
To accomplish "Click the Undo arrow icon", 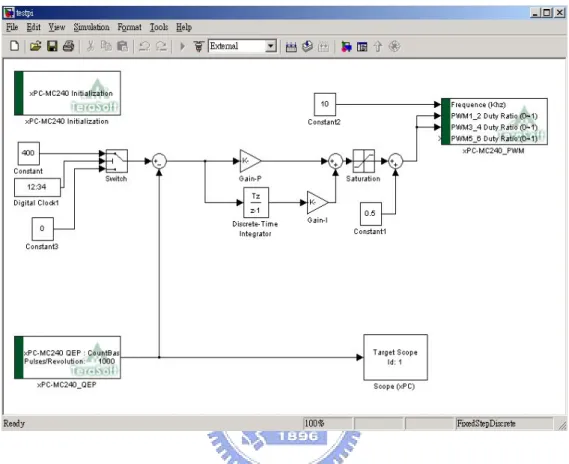I will pos(144,46).
